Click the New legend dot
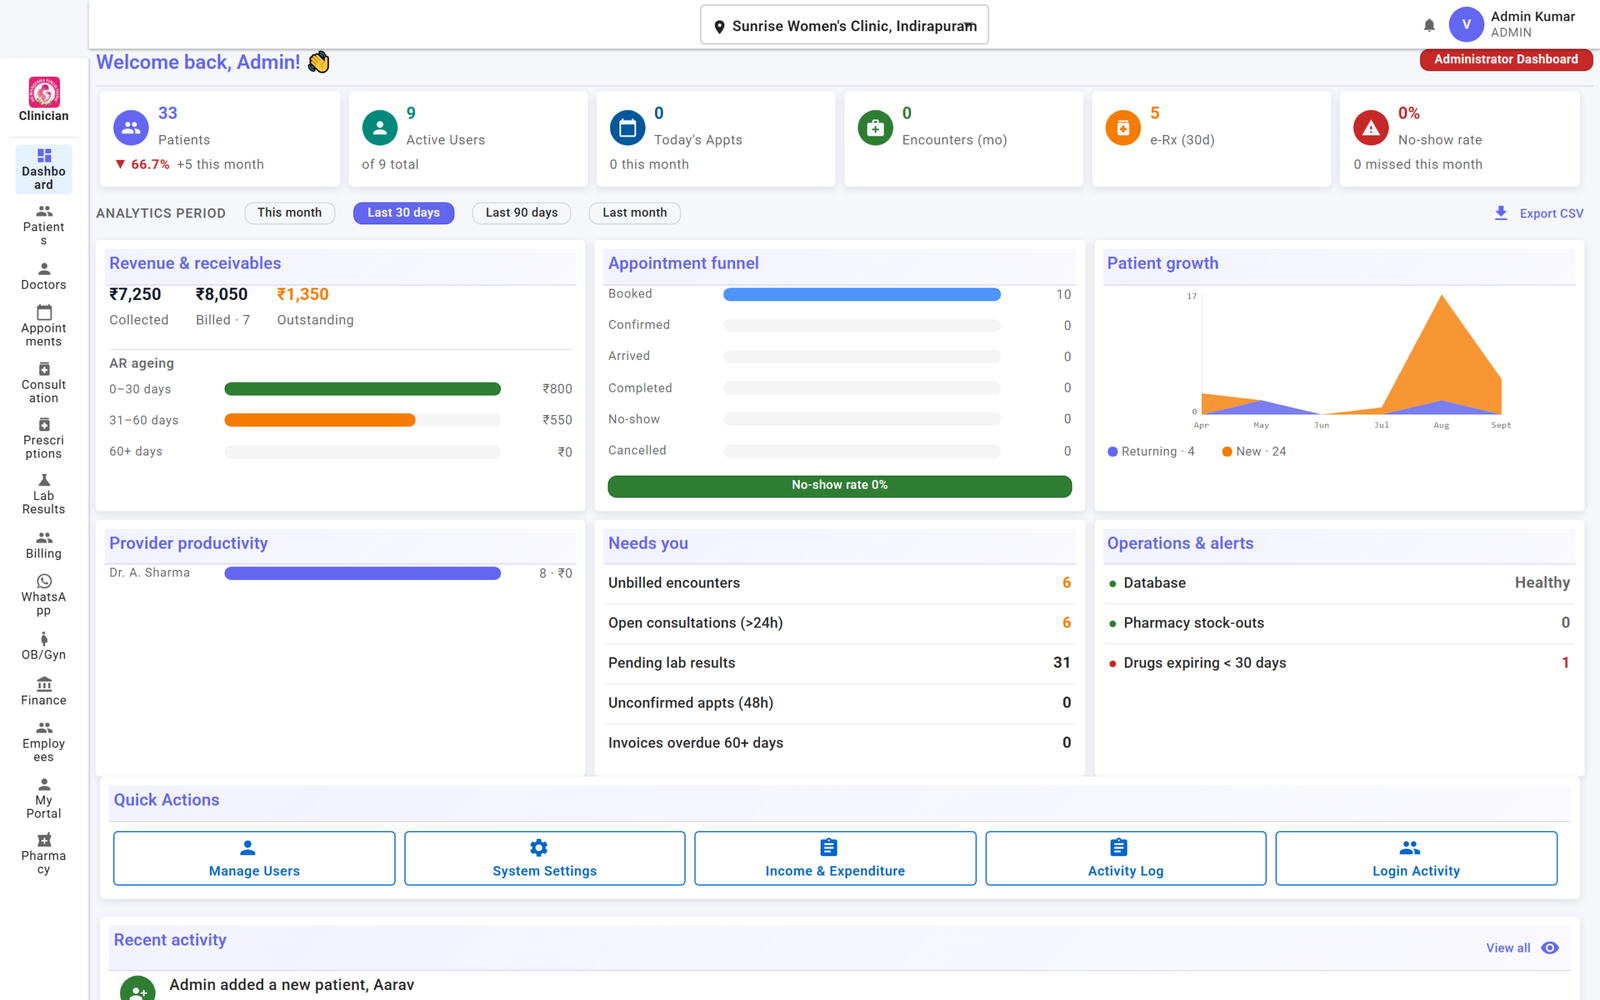This screenshot has height=1000, width=1600. (x=1227, y=452)
